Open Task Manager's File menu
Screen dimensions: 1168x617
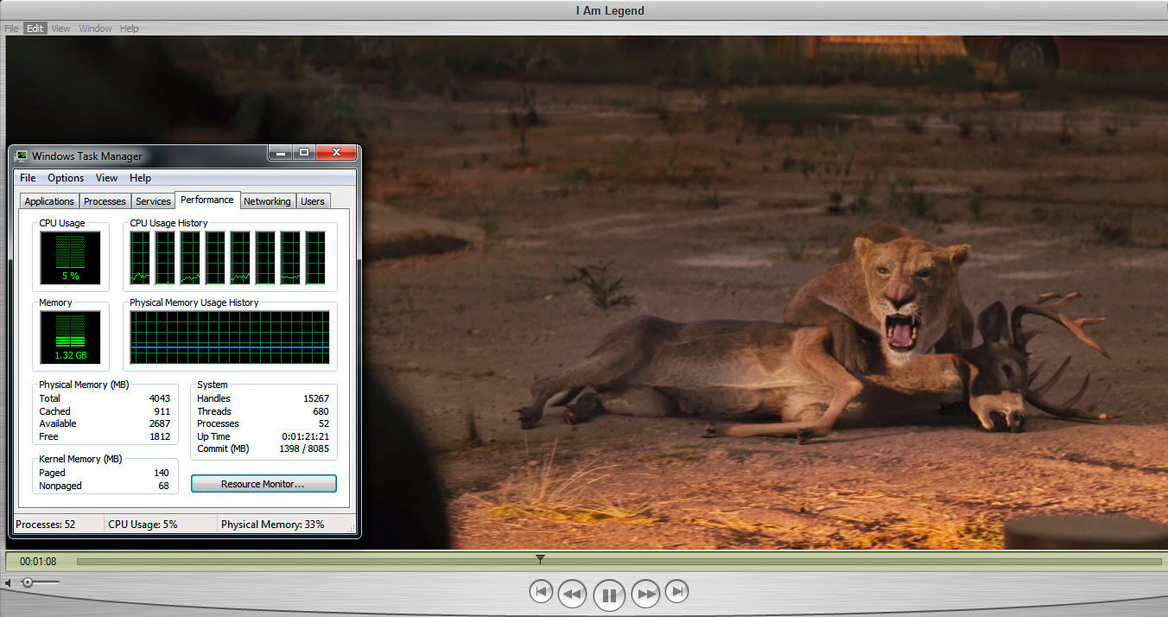[28, 178]
